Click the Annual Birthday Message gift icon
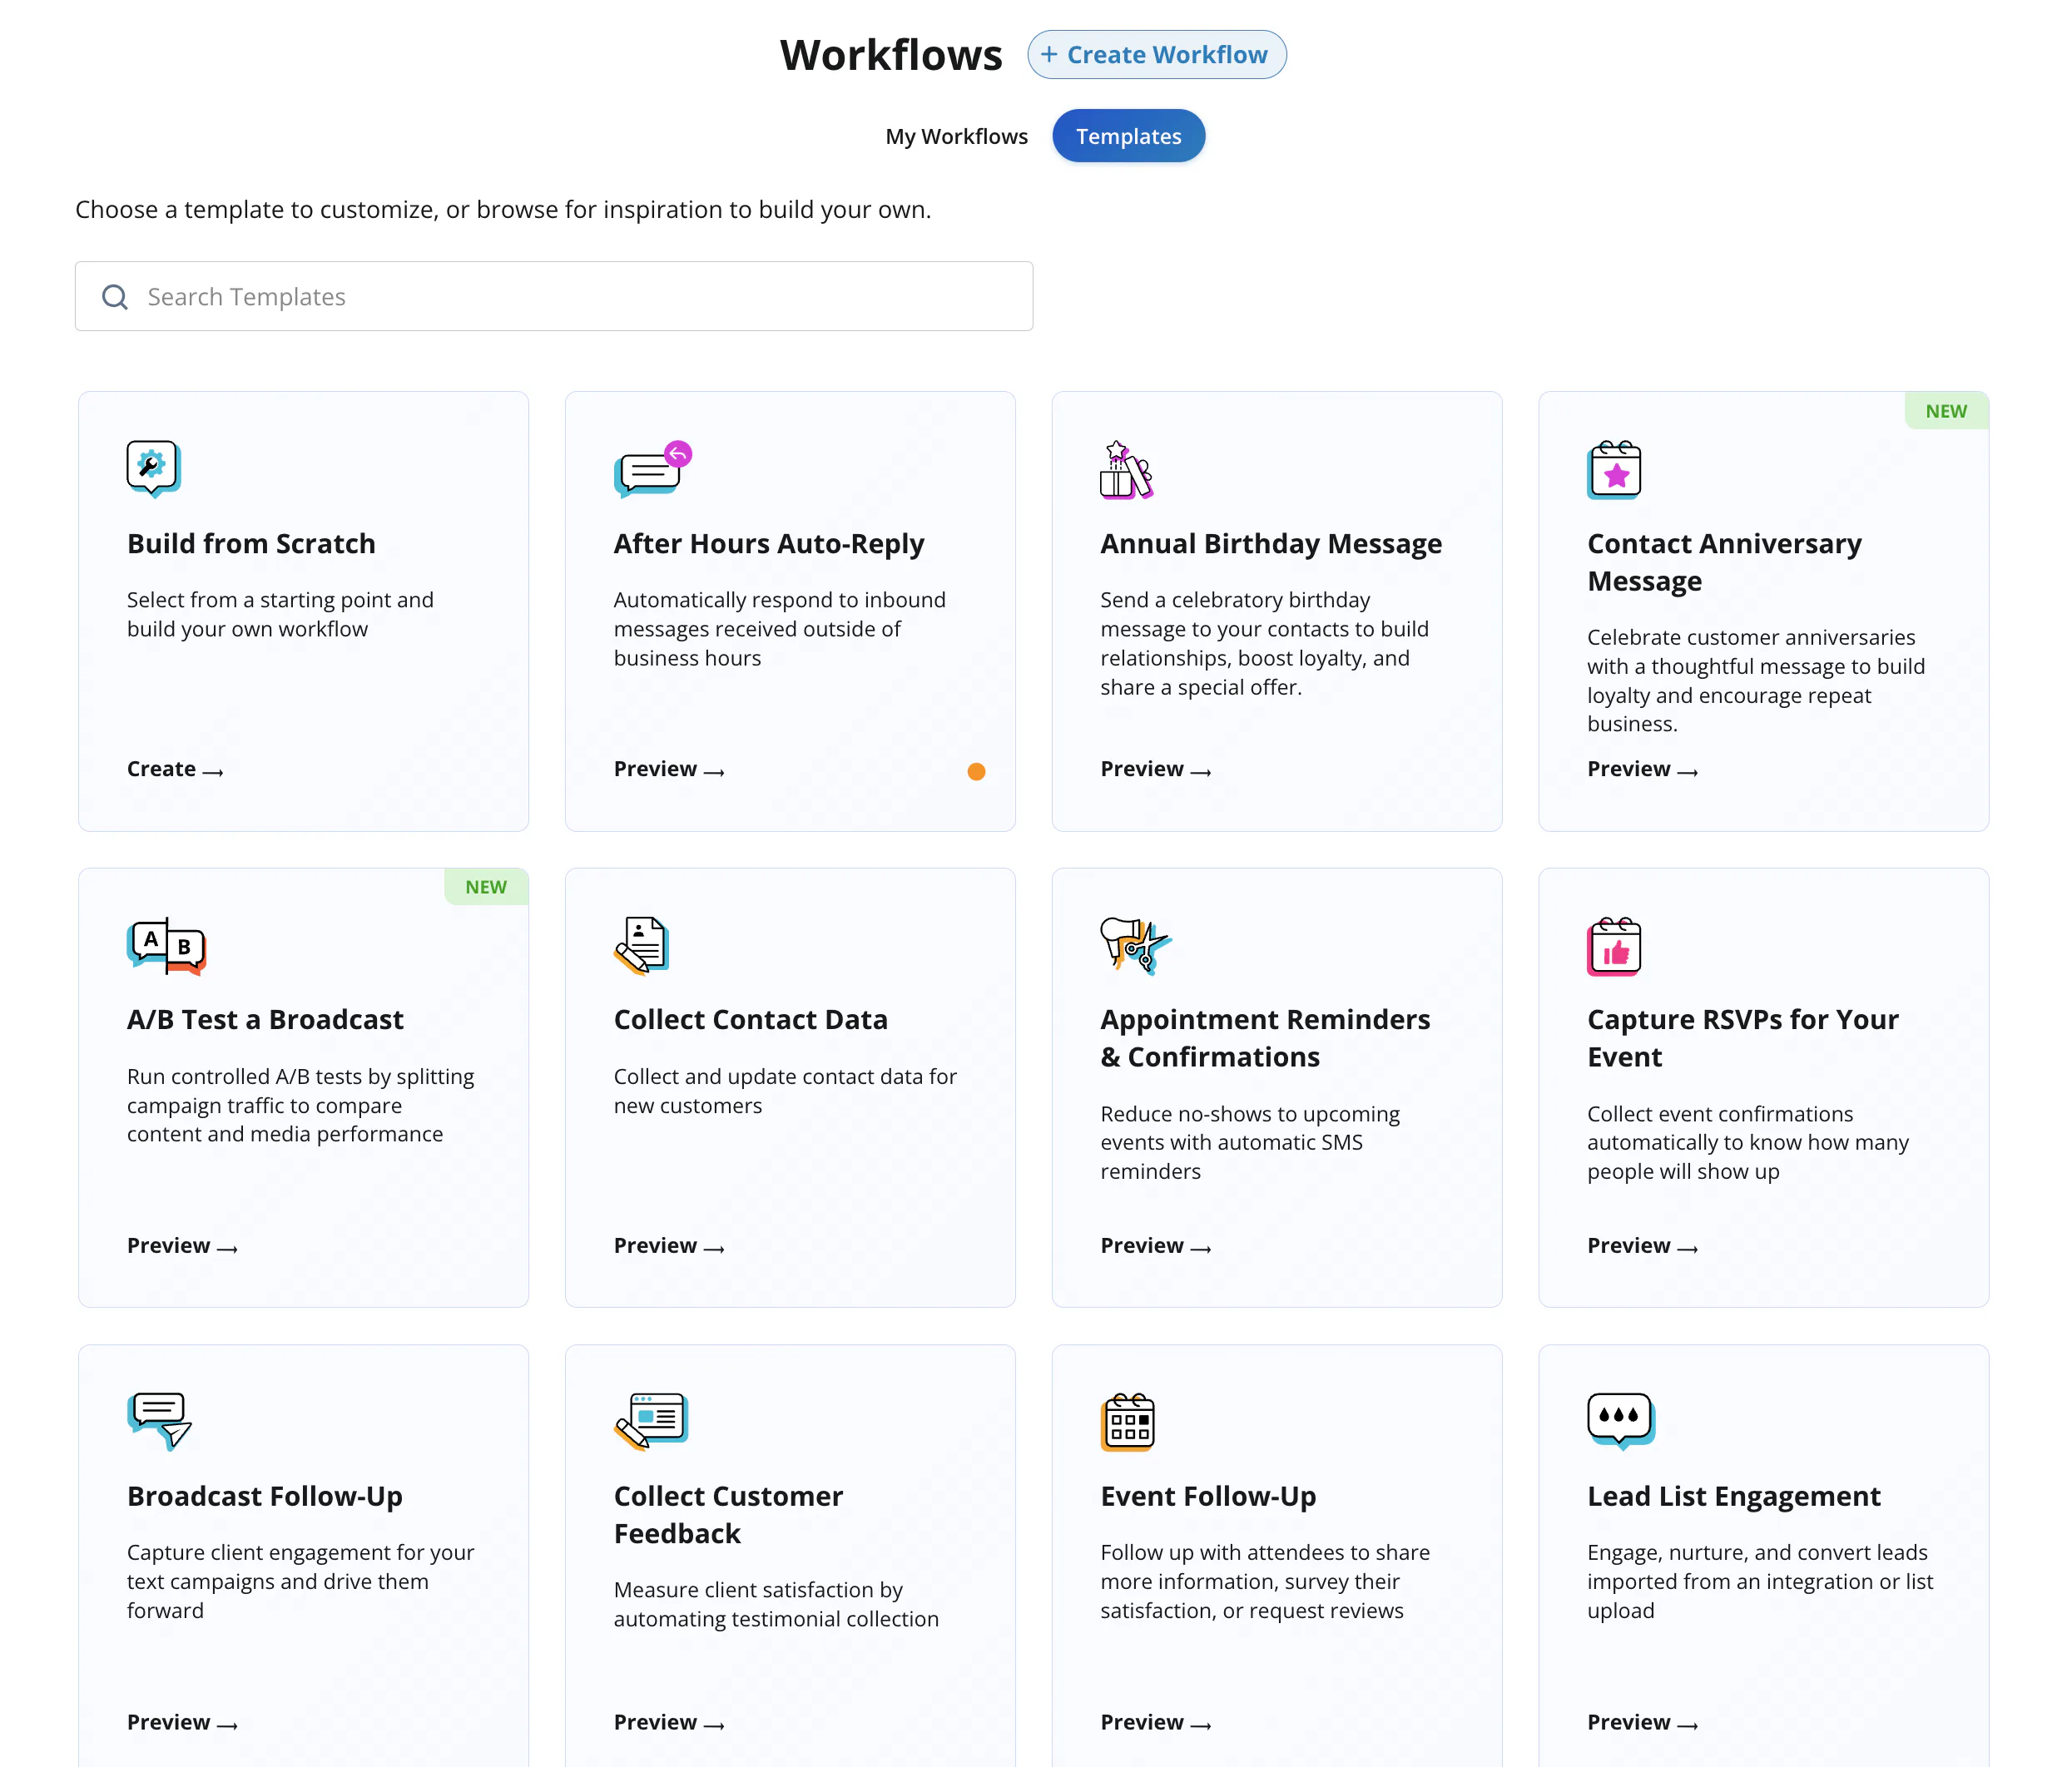Viewport: 2072px width, 1767px height. click(1127, 468)
